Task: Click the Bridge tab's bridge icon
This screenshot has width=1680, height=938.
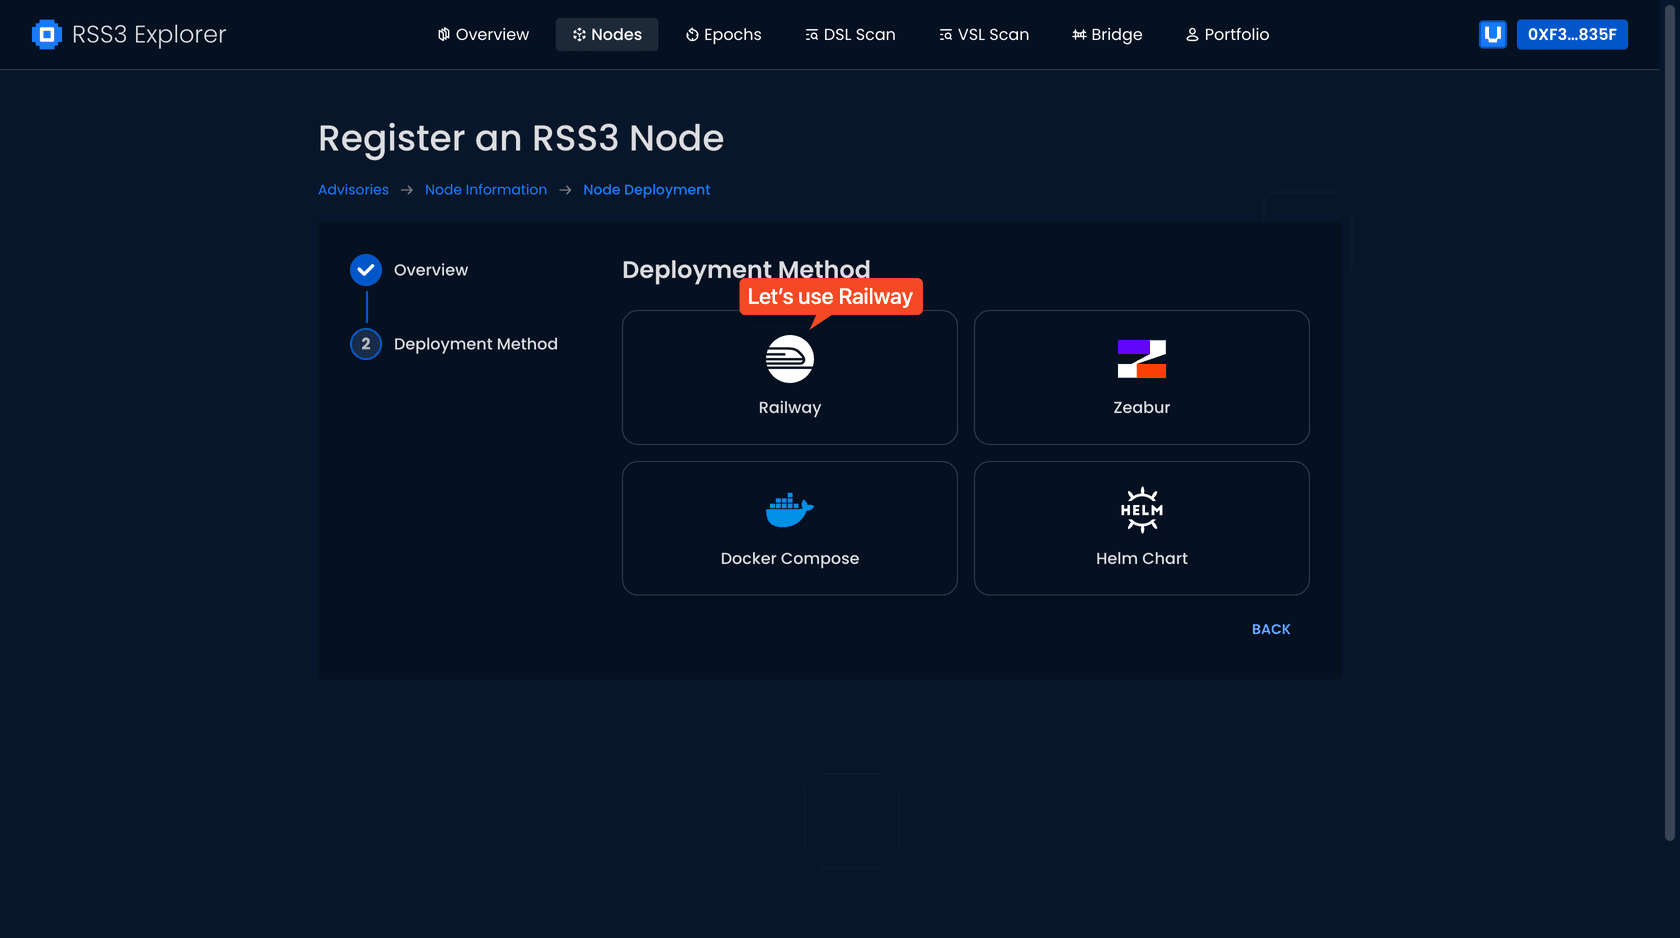Action: coord(1079,34)
